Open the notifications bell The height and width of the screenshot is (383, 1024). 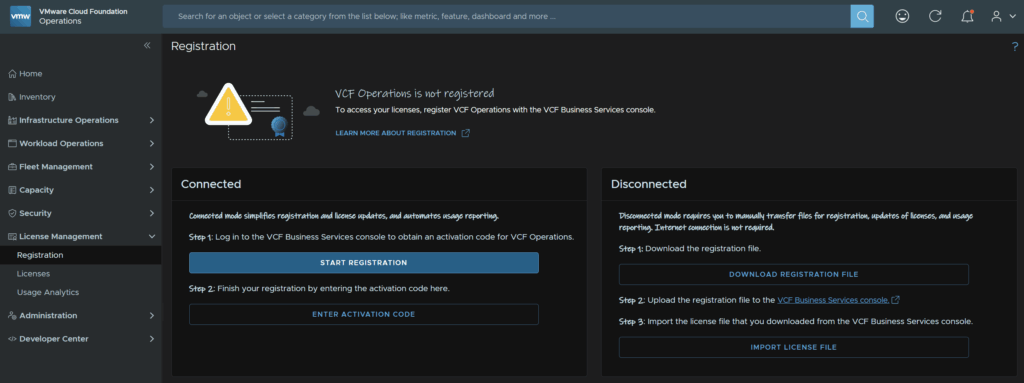tap(967, 16)
